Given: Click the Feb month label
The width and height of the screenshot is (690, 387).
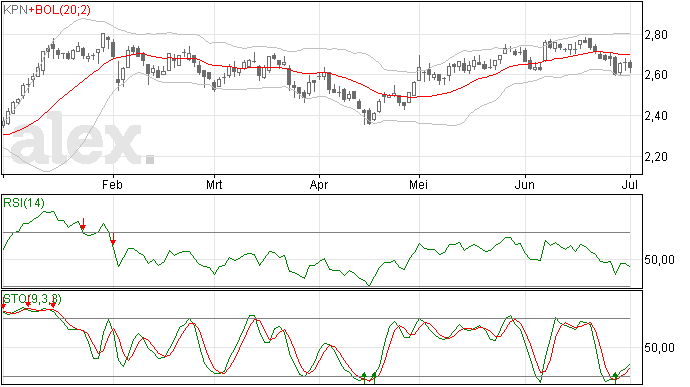Looking at the screenshot, I should tap(112, 184).
